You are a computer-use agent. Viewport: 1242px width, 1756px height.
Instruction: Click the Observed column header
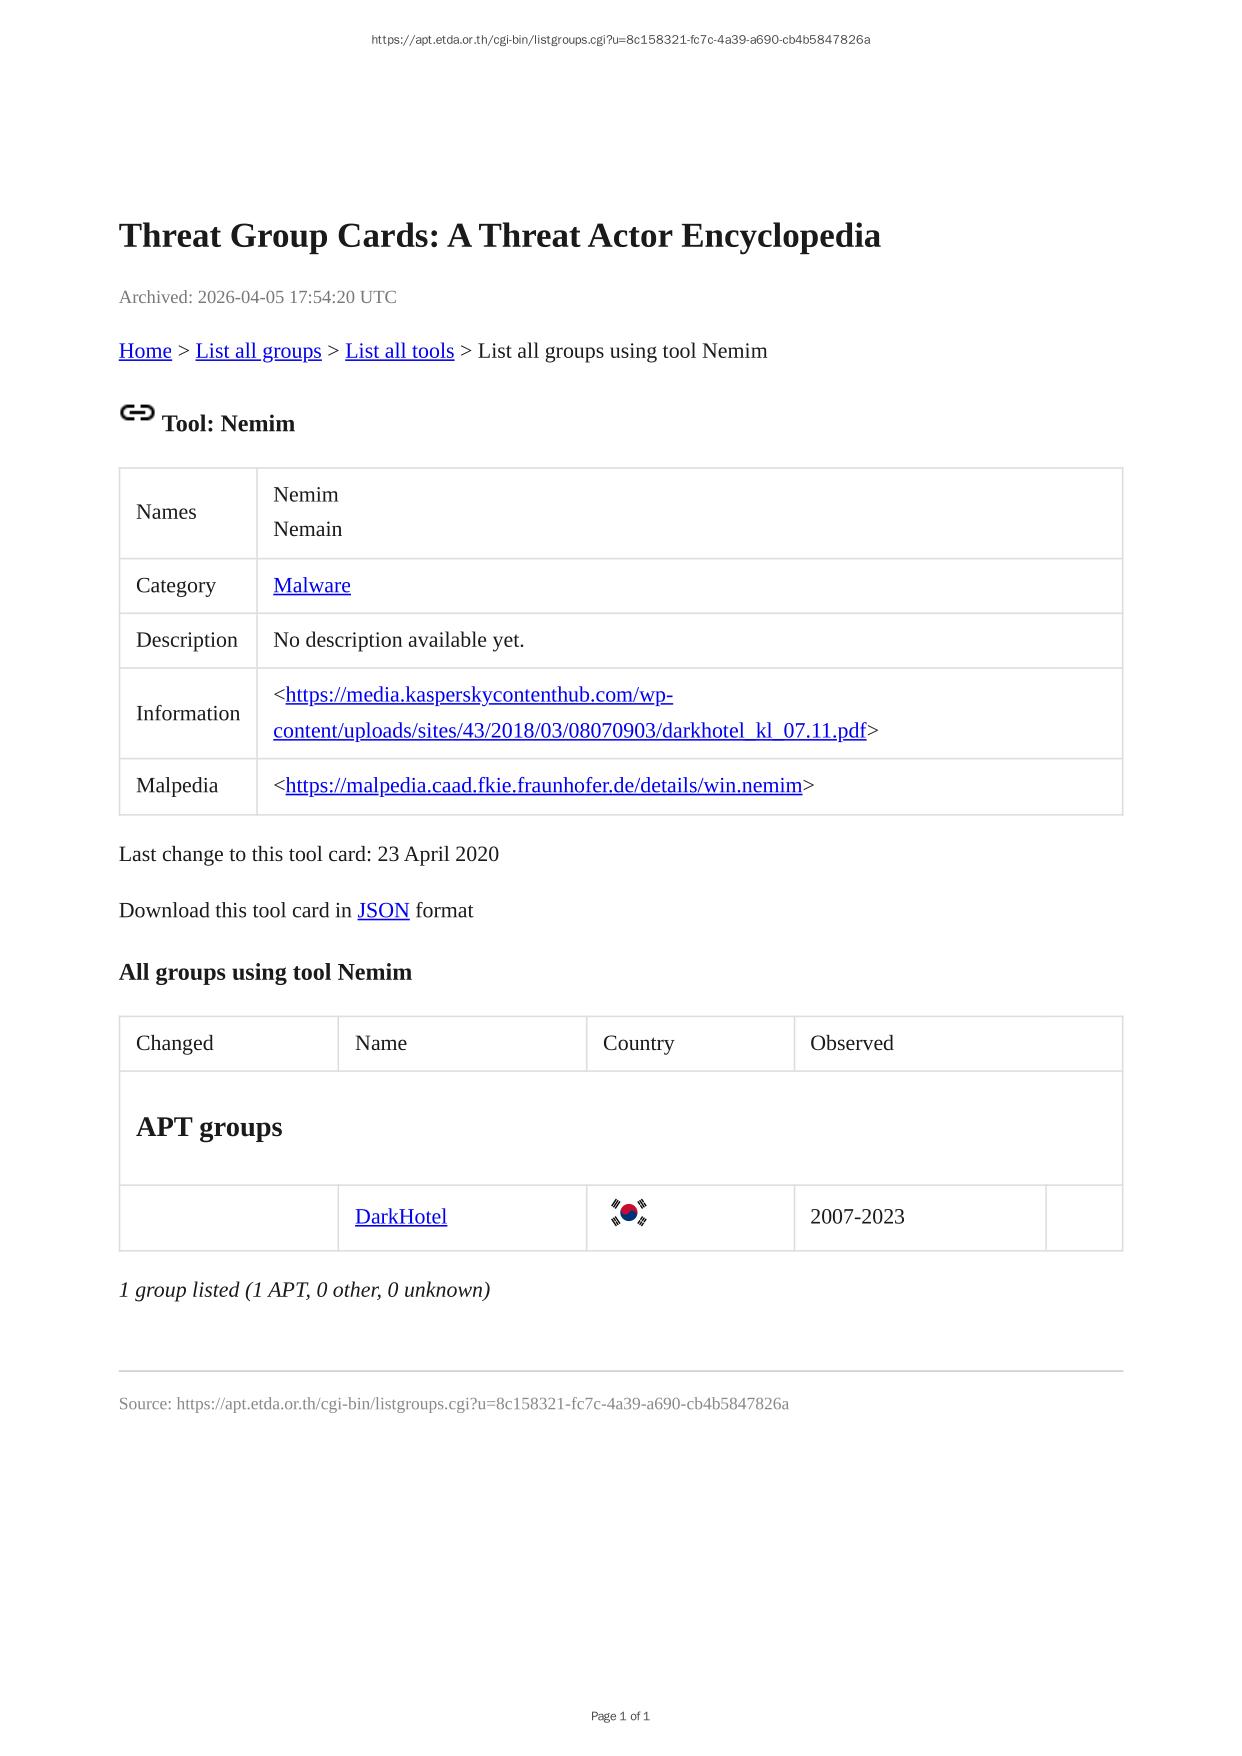pos(851,1043)
